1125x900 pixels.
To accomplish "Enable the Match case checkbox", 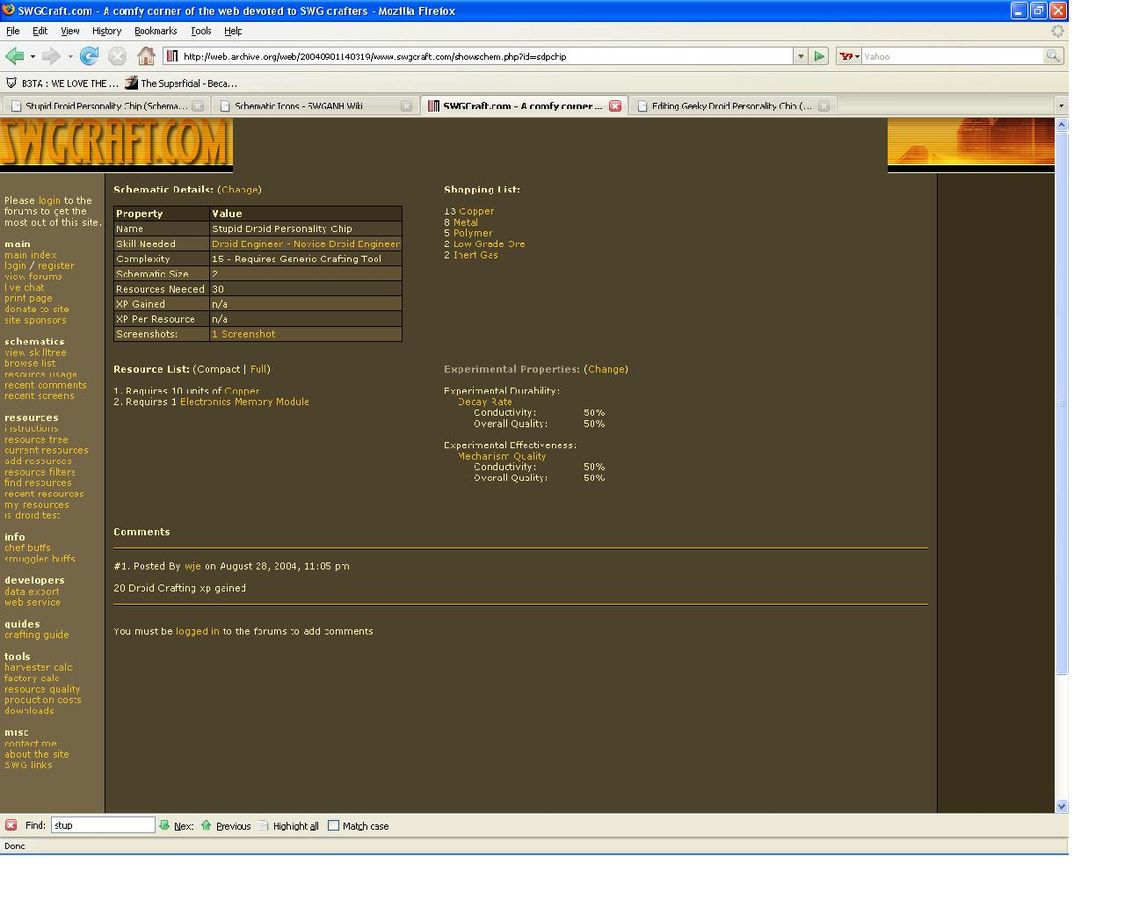I will pos(334,825).
